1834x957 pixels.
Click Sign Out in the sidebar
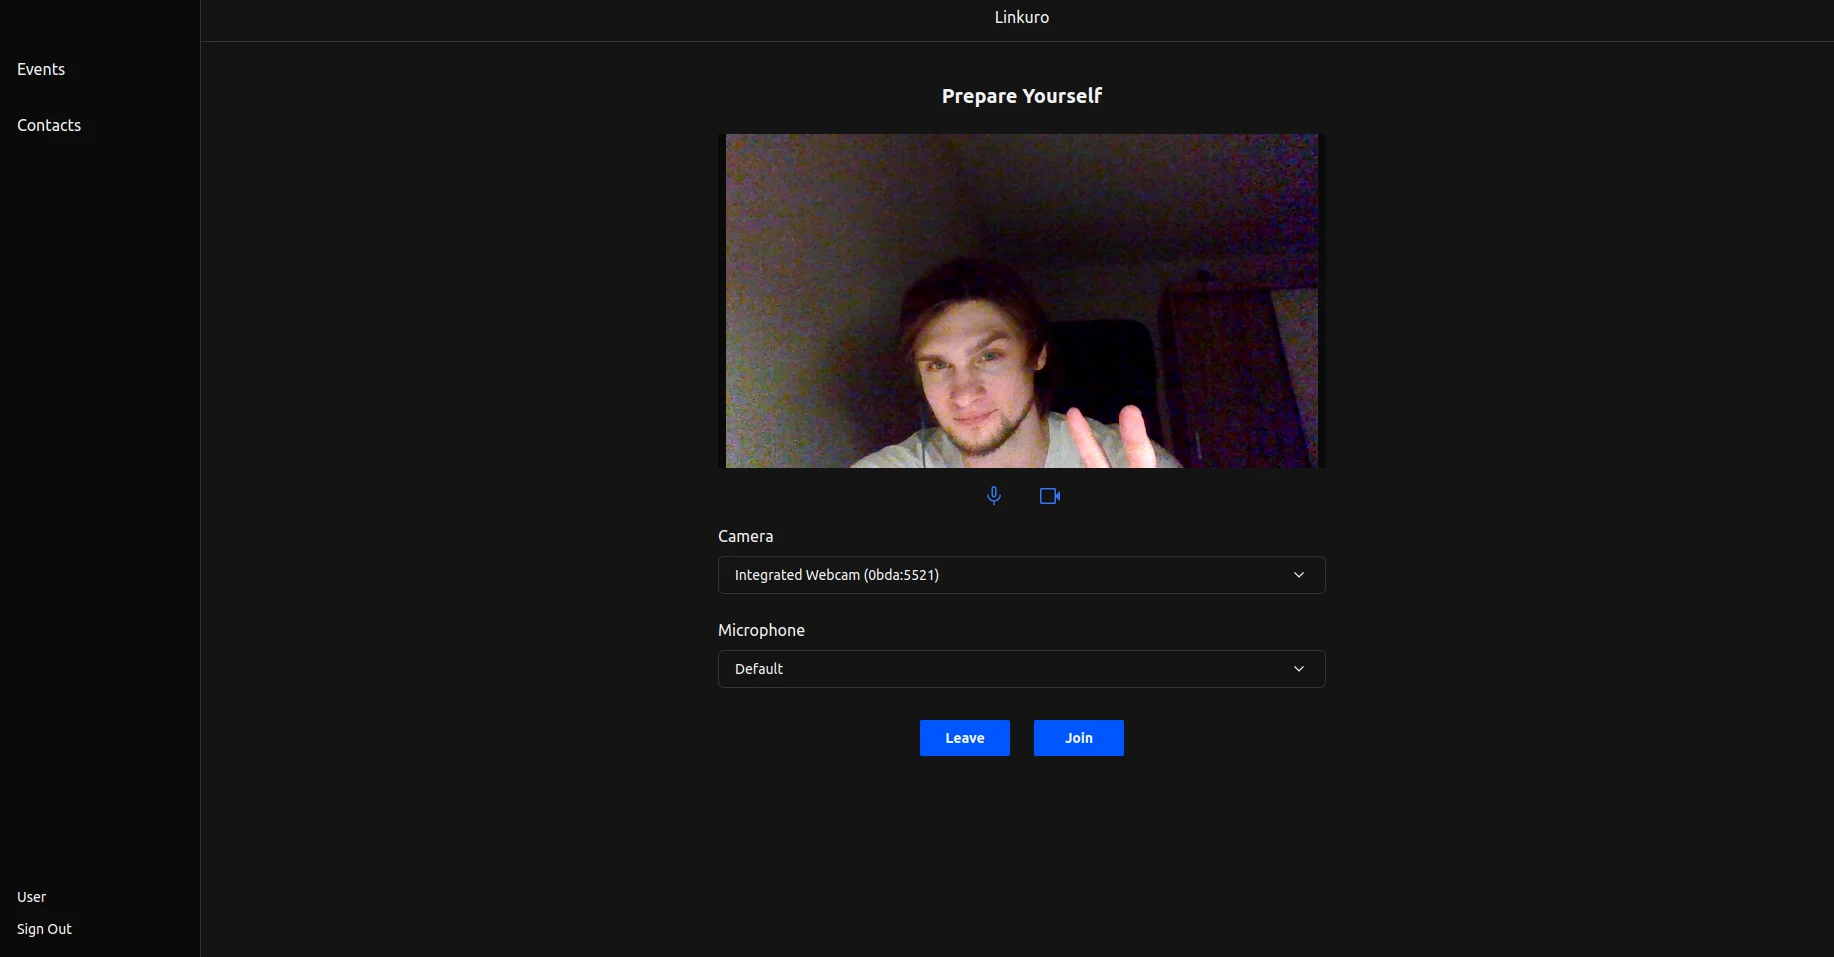click(x=45, y=929)
